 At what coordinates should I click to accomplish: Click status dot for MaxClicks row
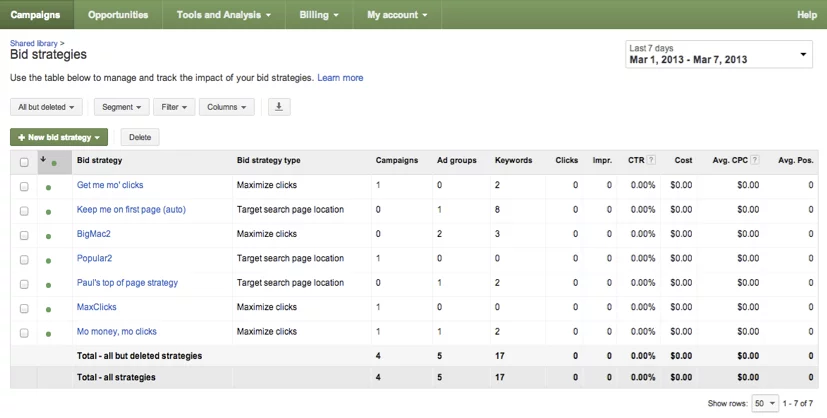click(x=49, y=308)
